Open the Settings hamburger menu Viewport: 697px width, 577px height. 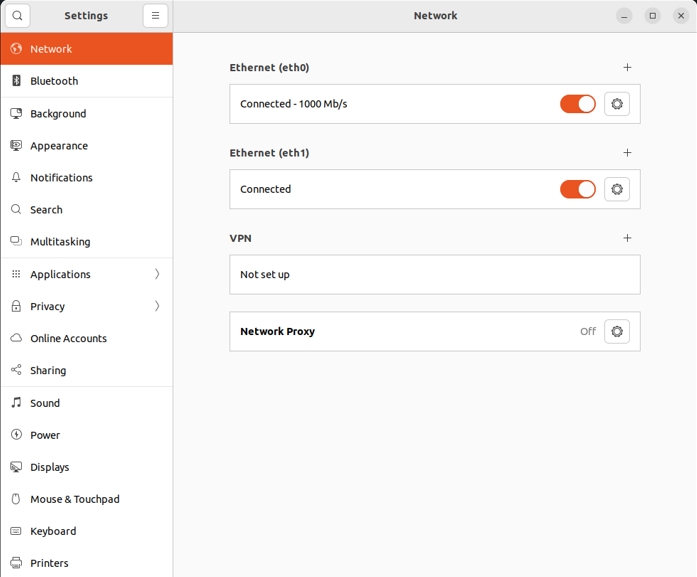coord(155,16)
